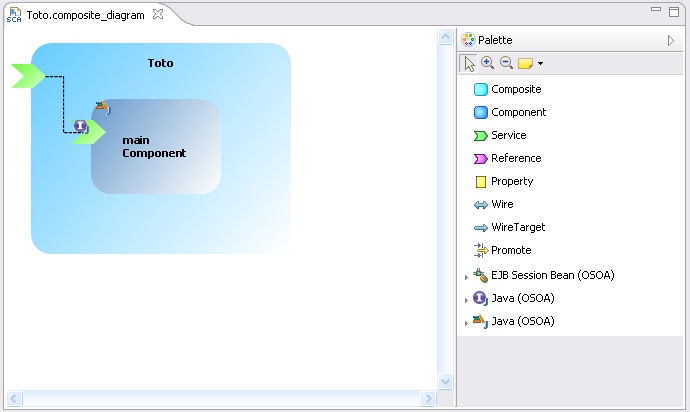690x412 pixels.
Task: Activate the Wire connection tool
Action: pyautogui.click(x=502, y=204)
